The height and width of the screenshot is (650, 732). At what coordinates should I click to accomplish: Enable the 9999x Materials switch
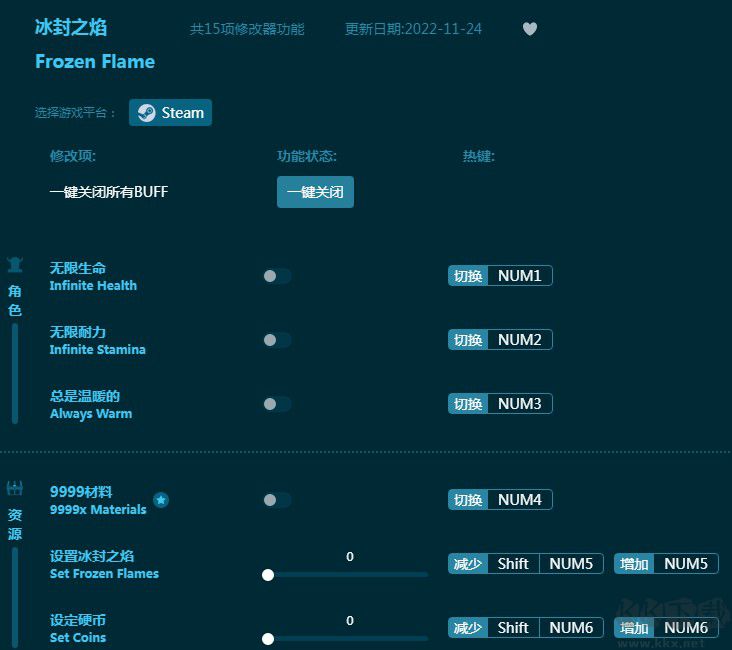pyautogui.click(x=277, y=500)
